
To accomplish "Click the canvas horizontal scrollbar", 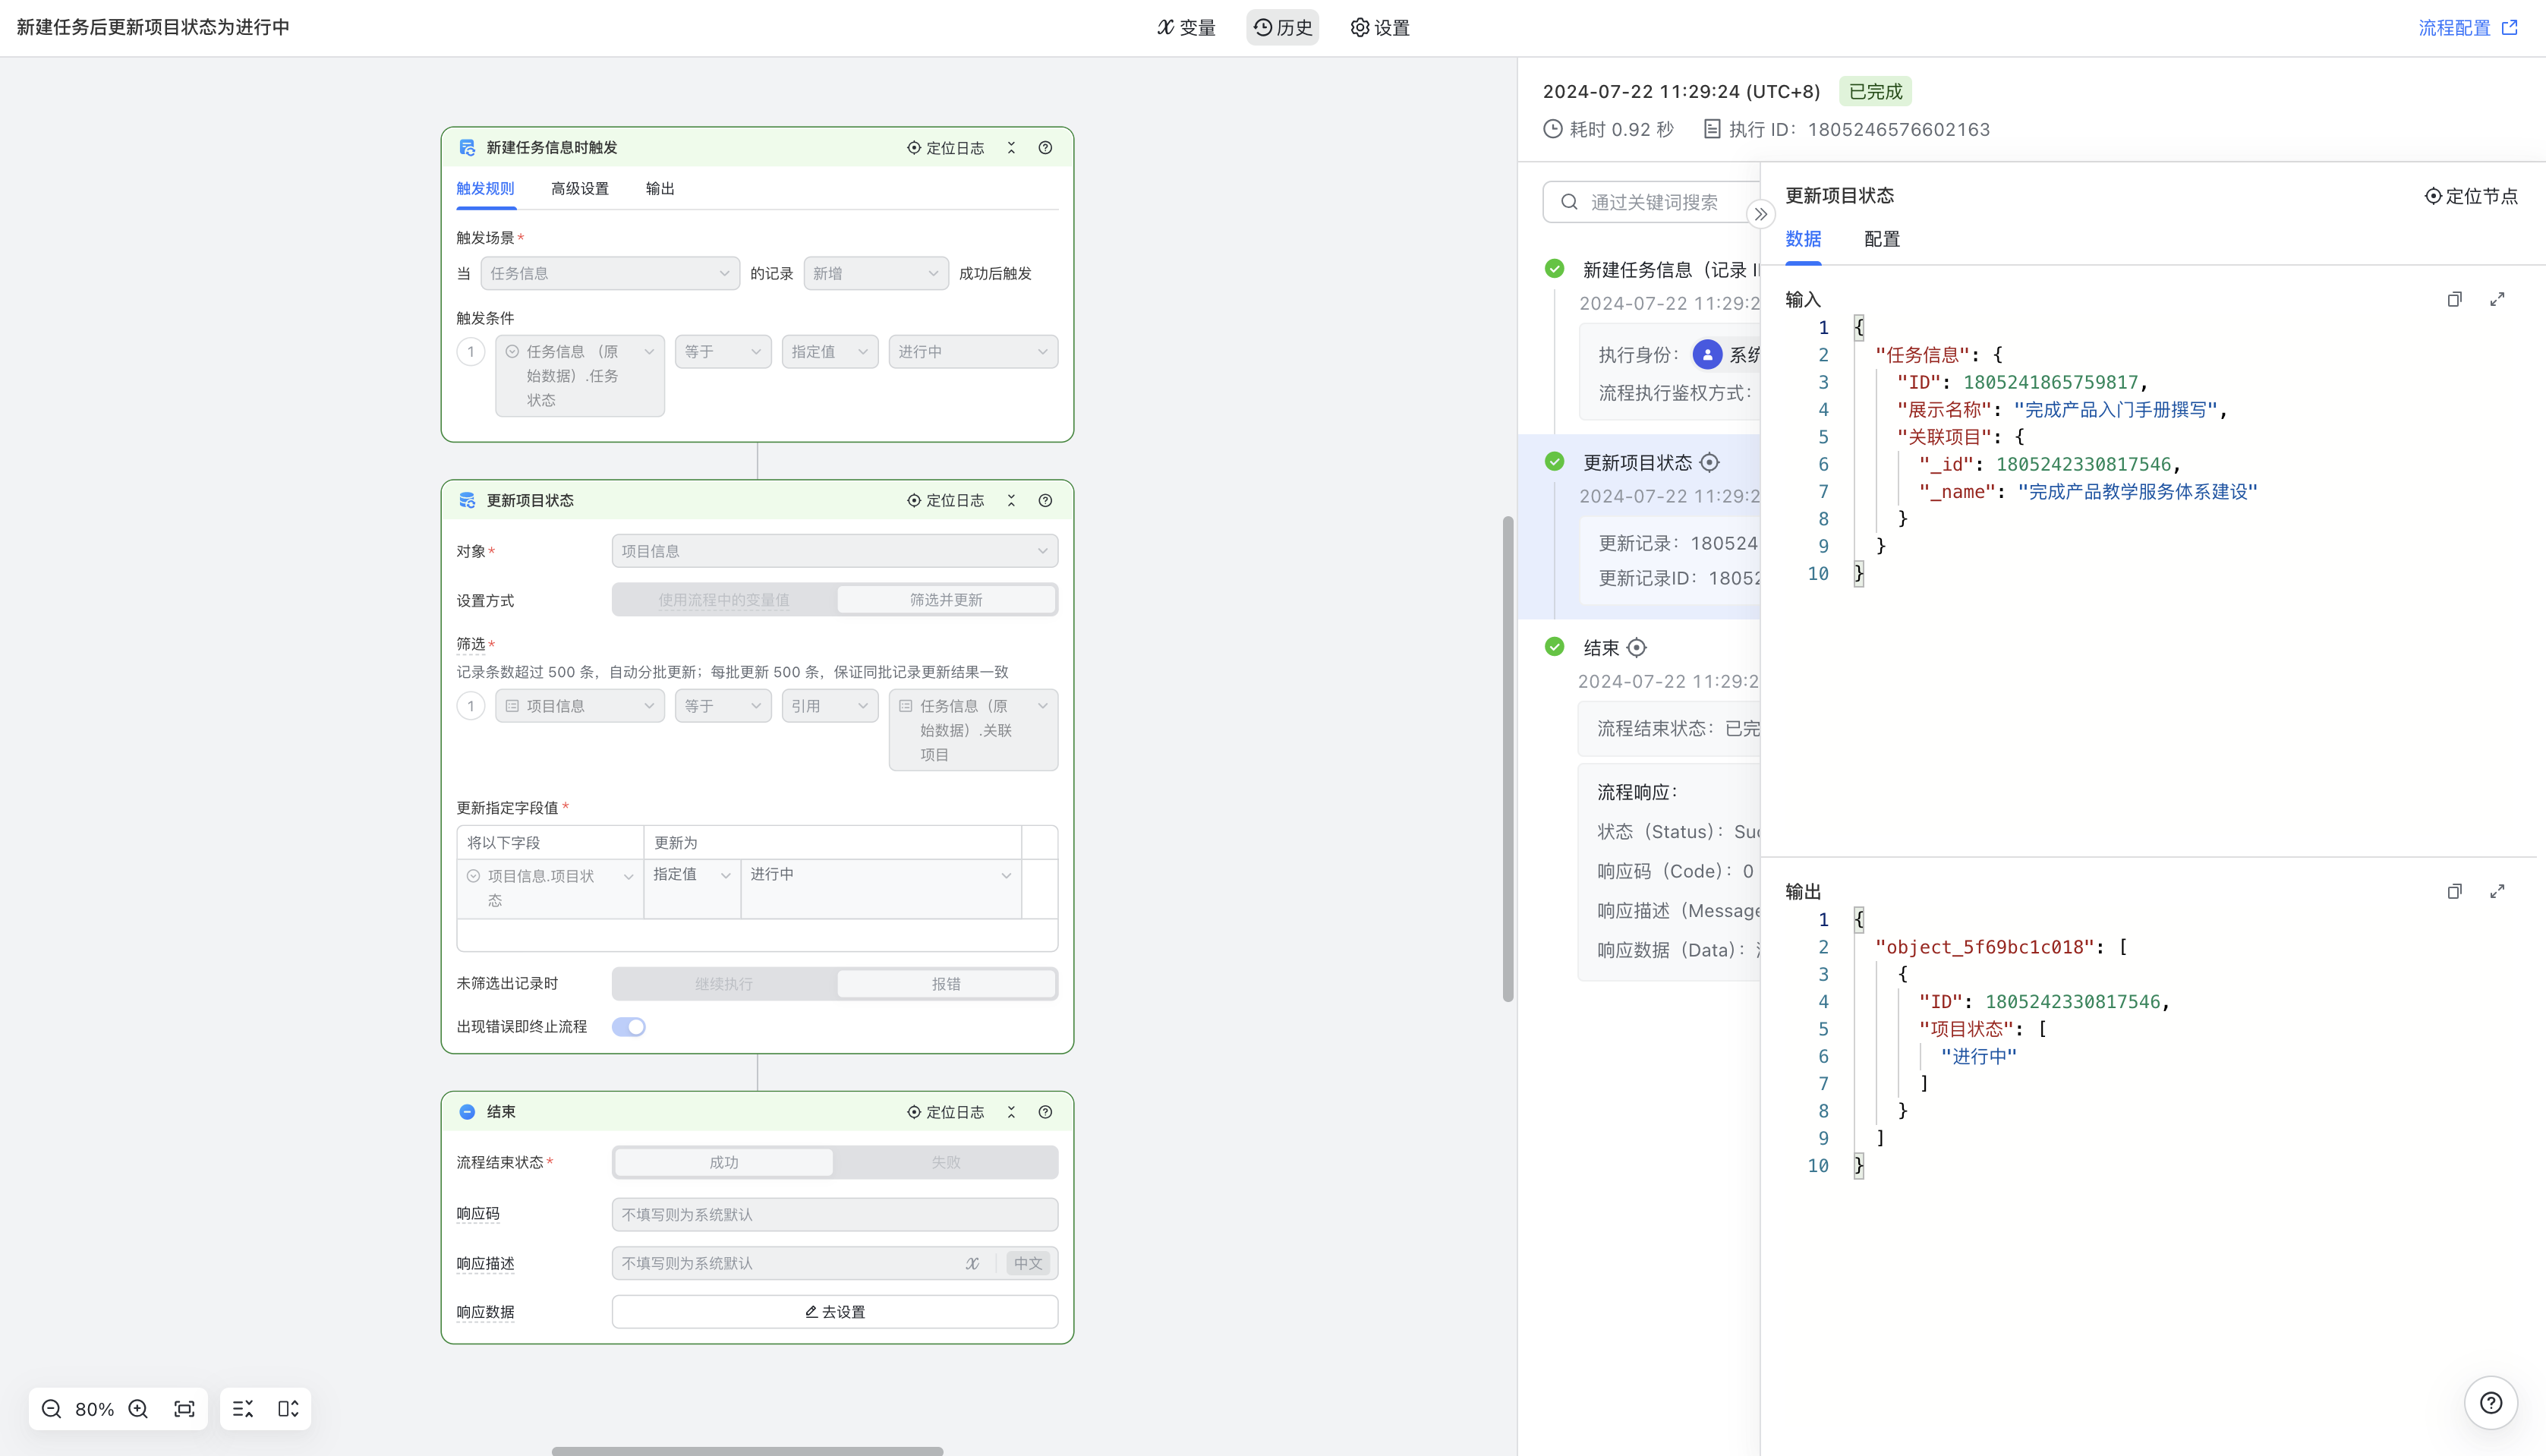I will point(747,1451).
